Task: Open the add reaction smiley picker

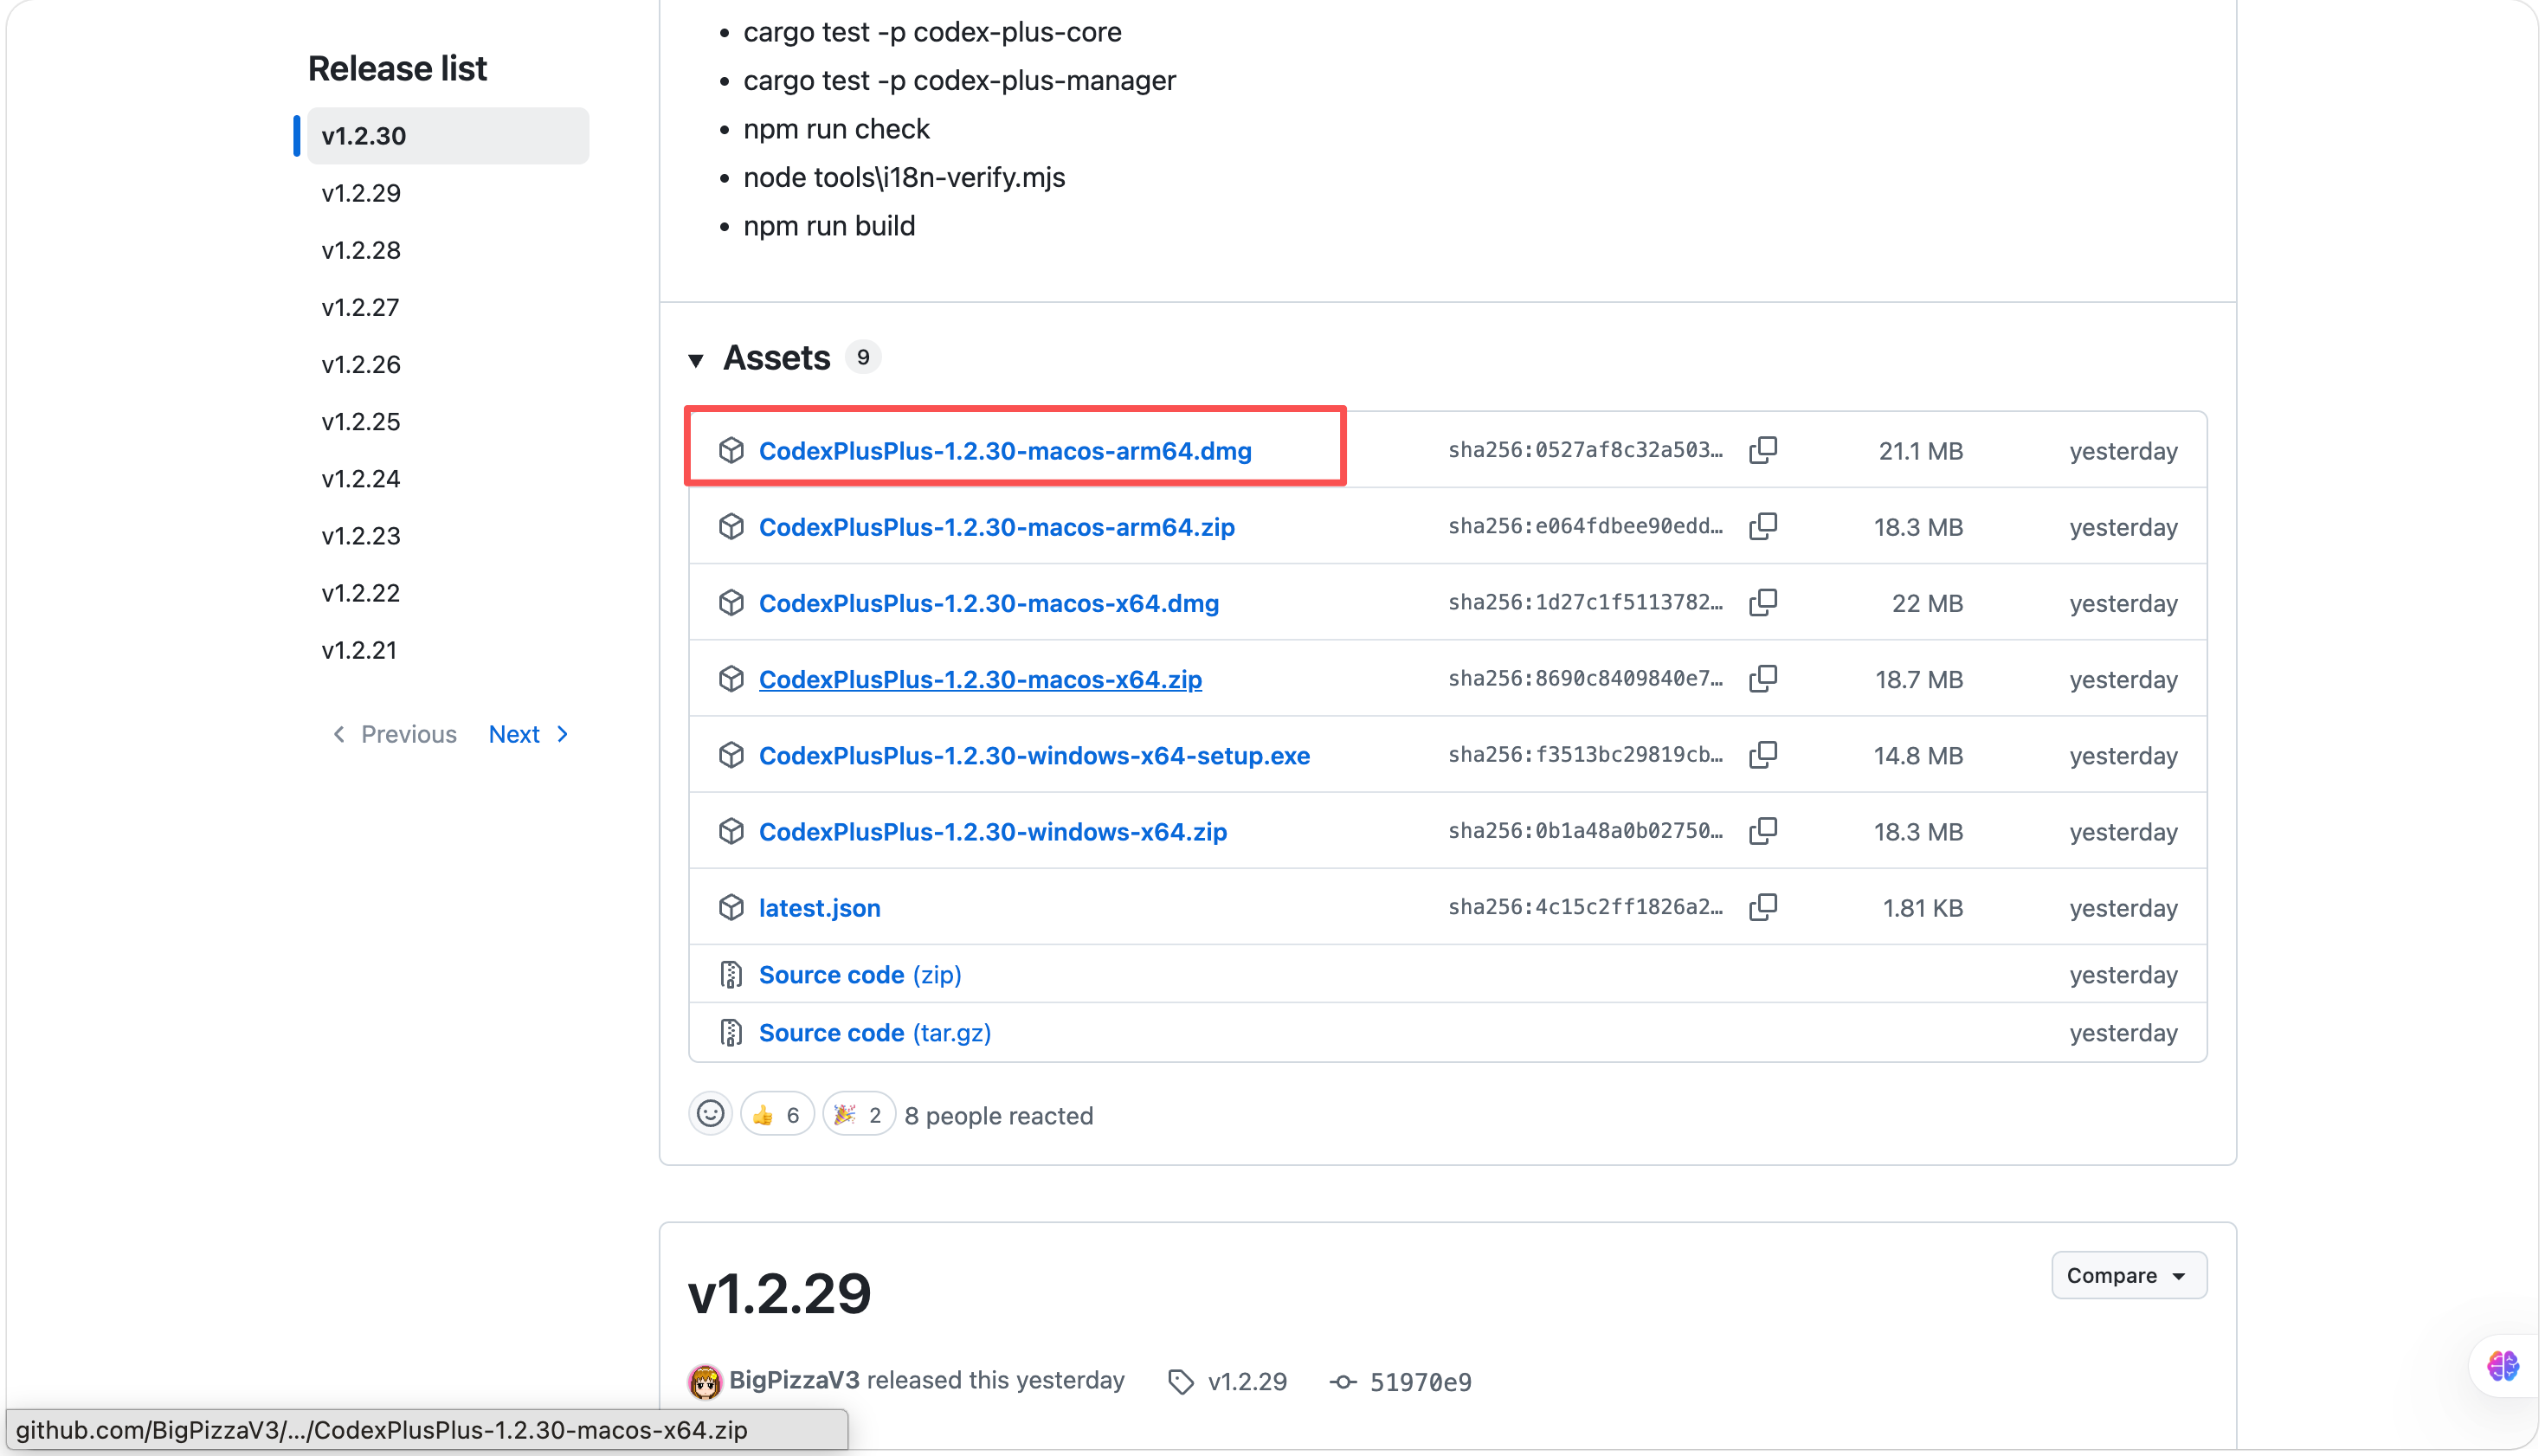Action: [710, 1114]
